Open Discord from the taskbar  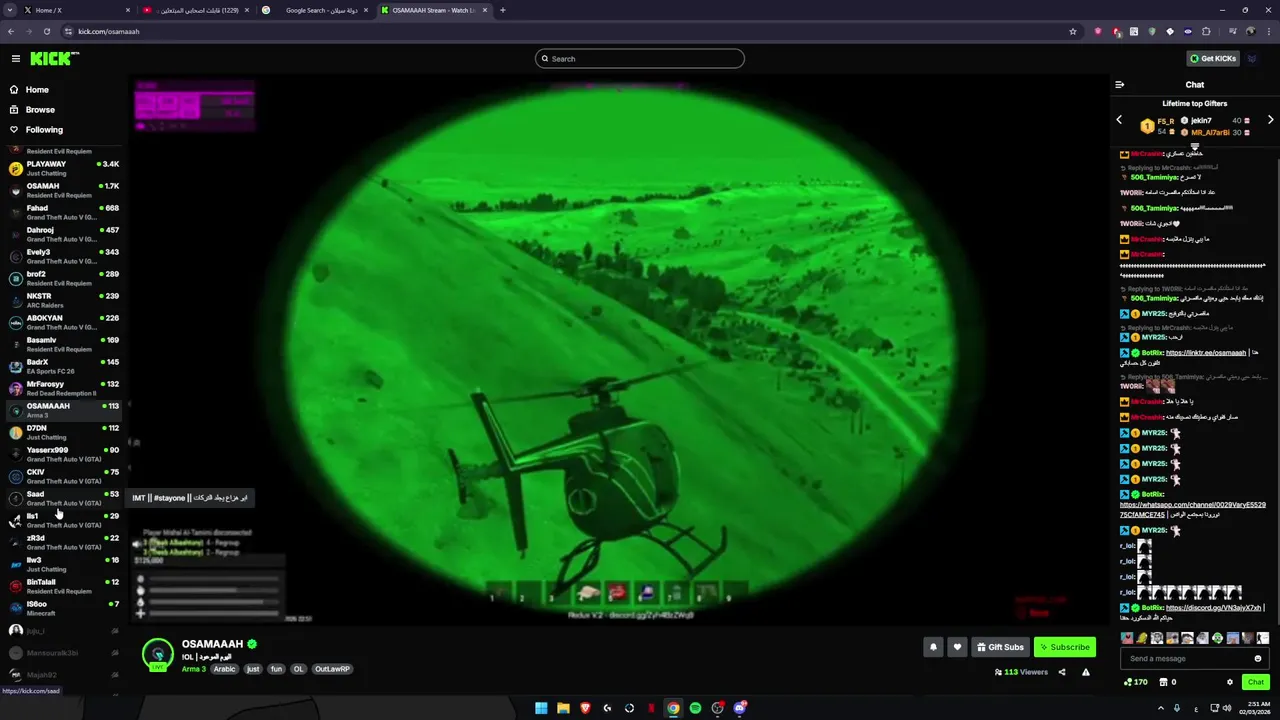click(739, 708)
